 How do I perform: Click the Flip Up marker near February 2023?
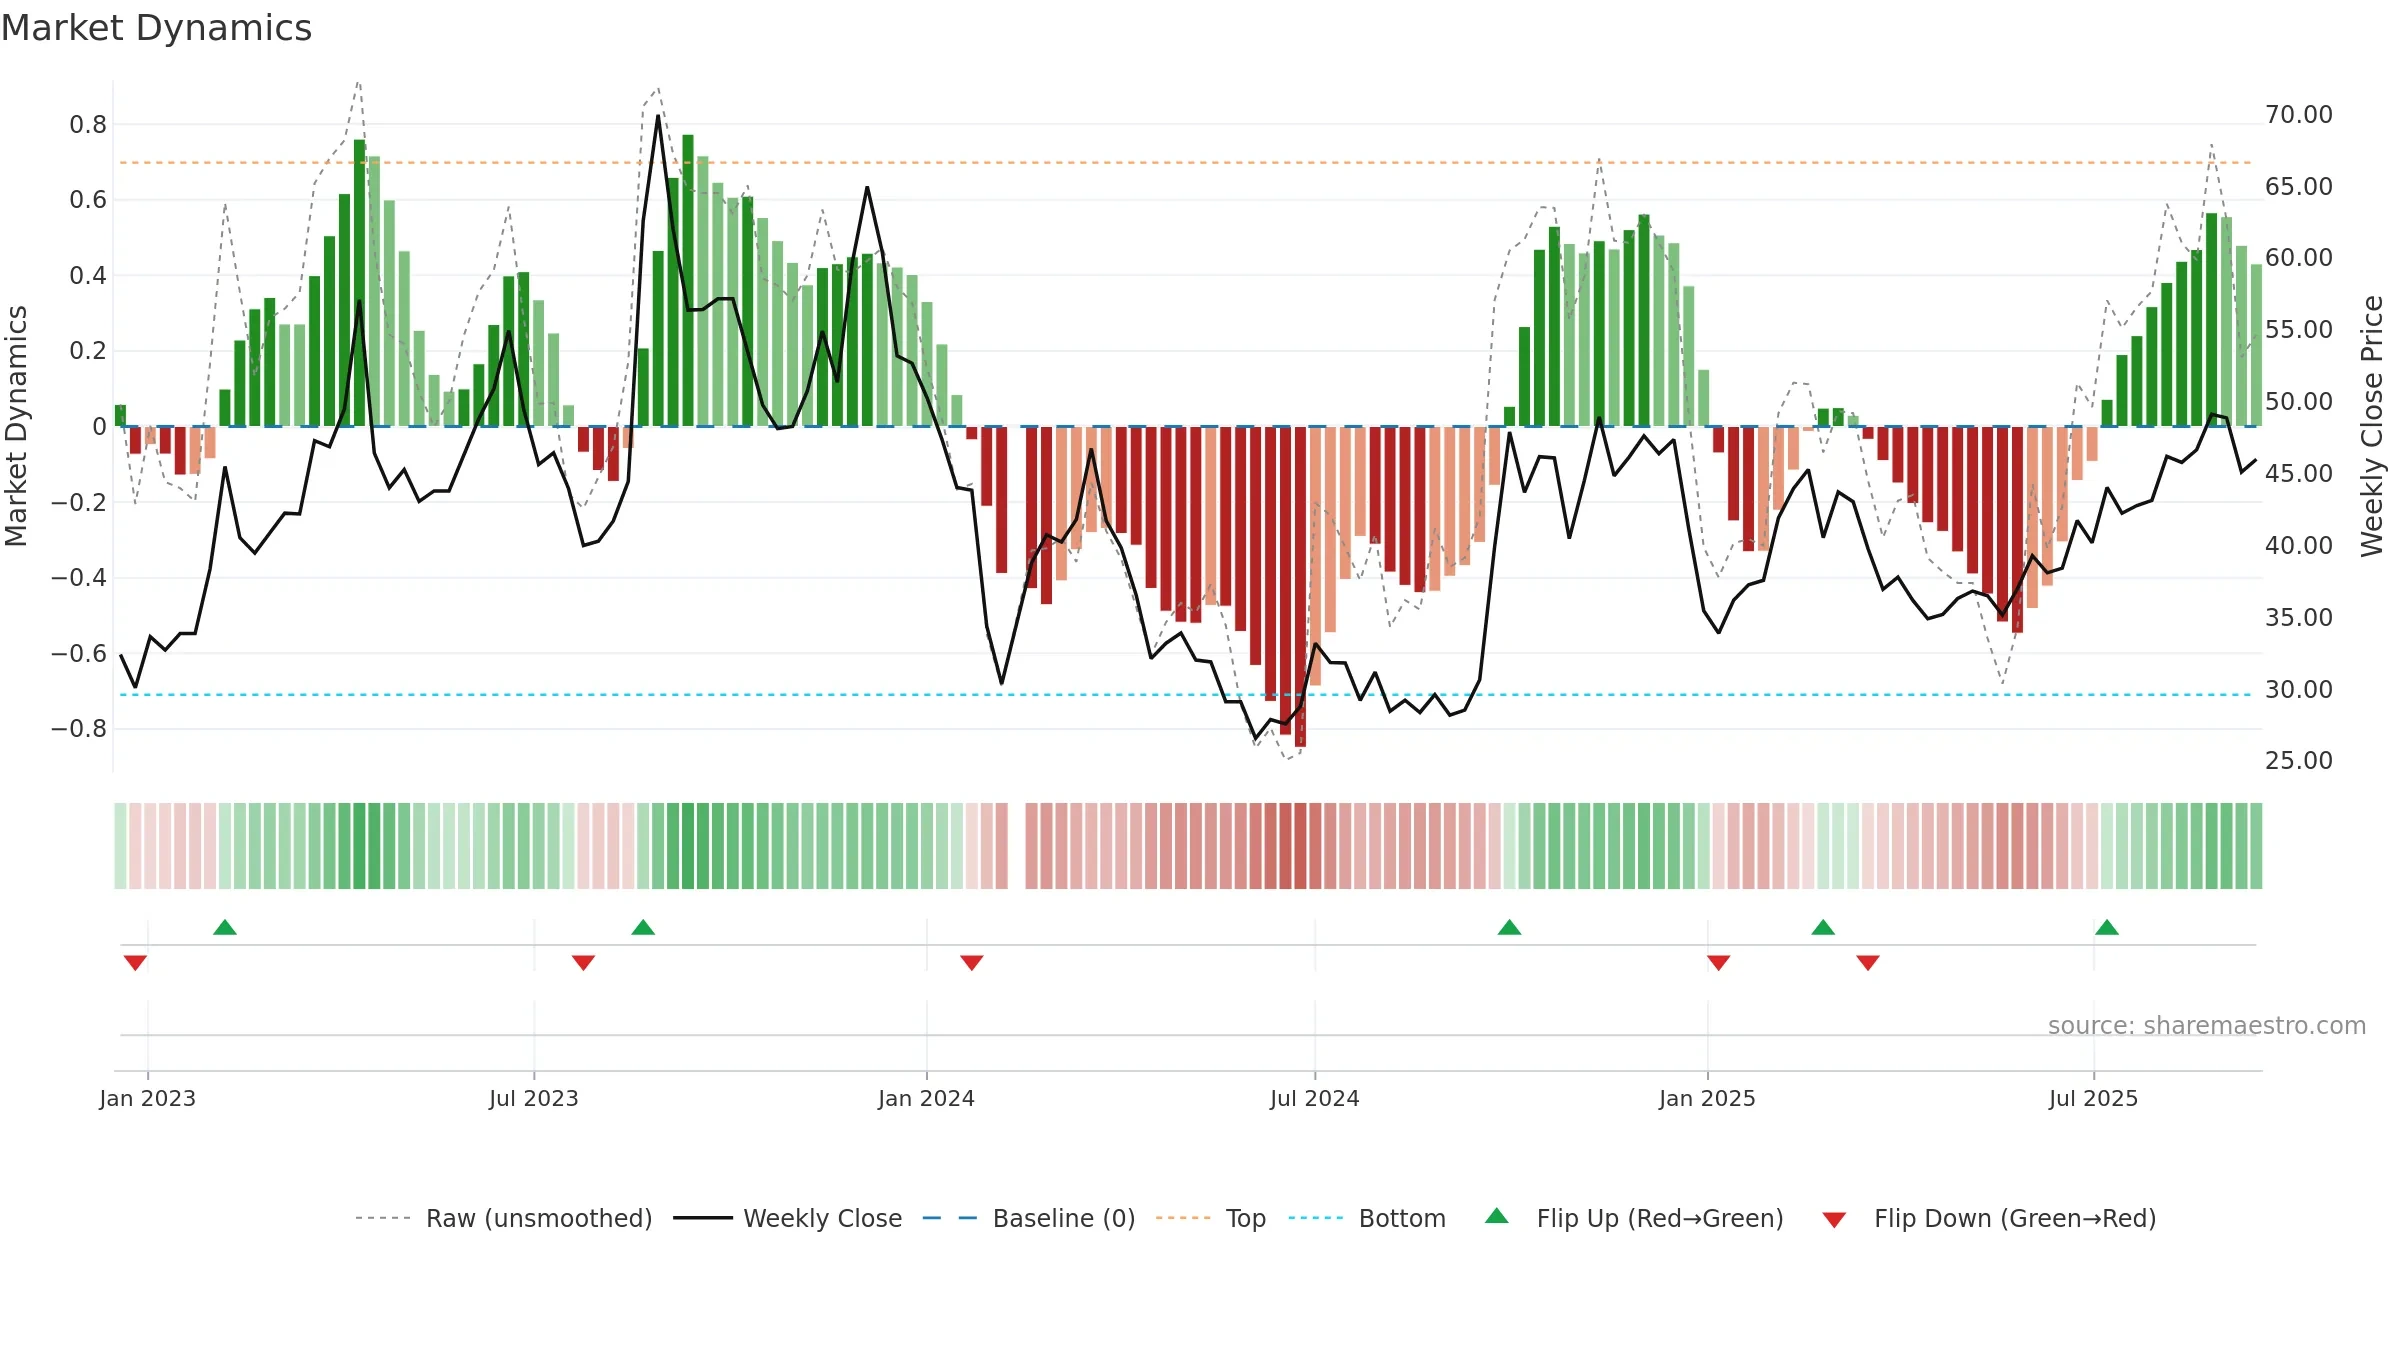coord(225,928)
